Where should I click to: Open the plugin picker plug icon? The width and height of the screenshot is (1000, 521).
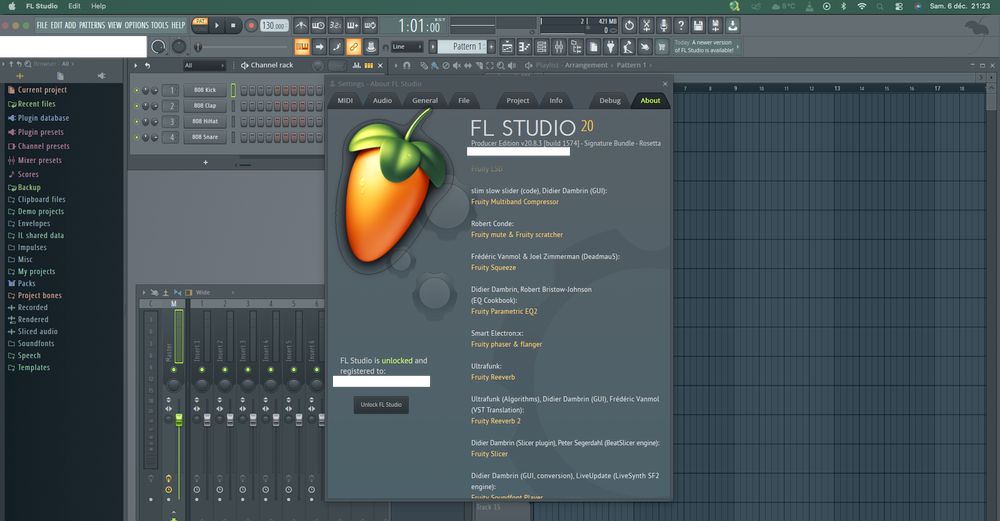tap(610, 47)
